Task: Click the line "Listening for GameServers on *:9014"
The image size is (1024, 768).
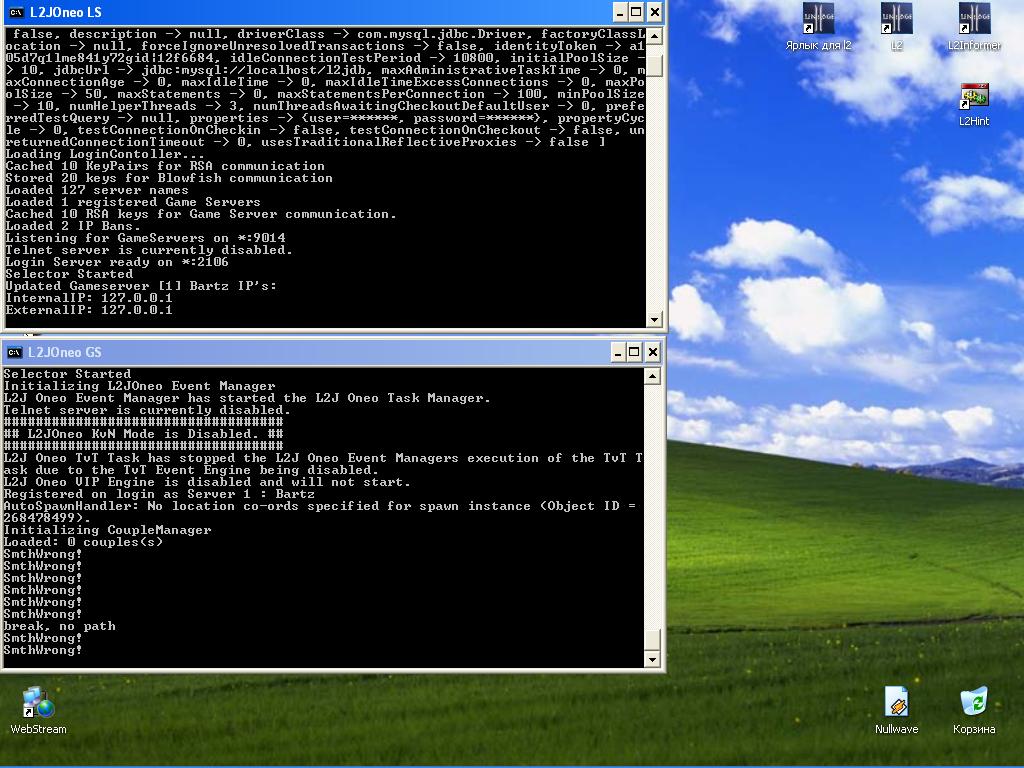Action: [x=146, y=238]
